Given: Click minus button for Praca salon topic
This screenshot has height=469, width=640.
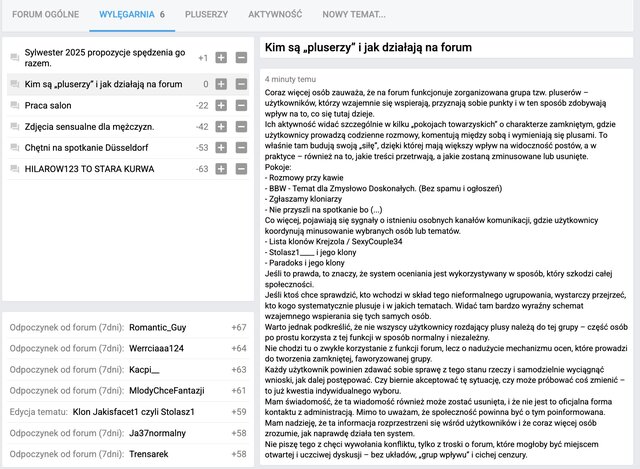Looking at the screenshot, I should pyautogui.click(x=241, y=105).
